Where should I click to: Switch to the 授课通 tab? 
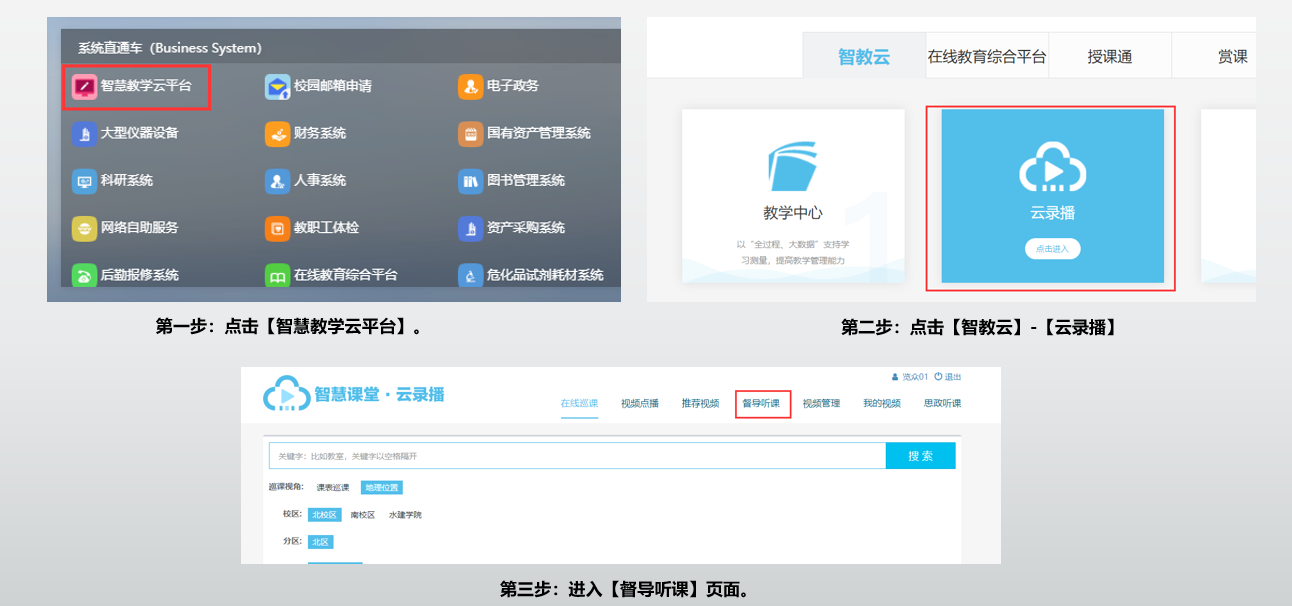tap(1109, 57)
